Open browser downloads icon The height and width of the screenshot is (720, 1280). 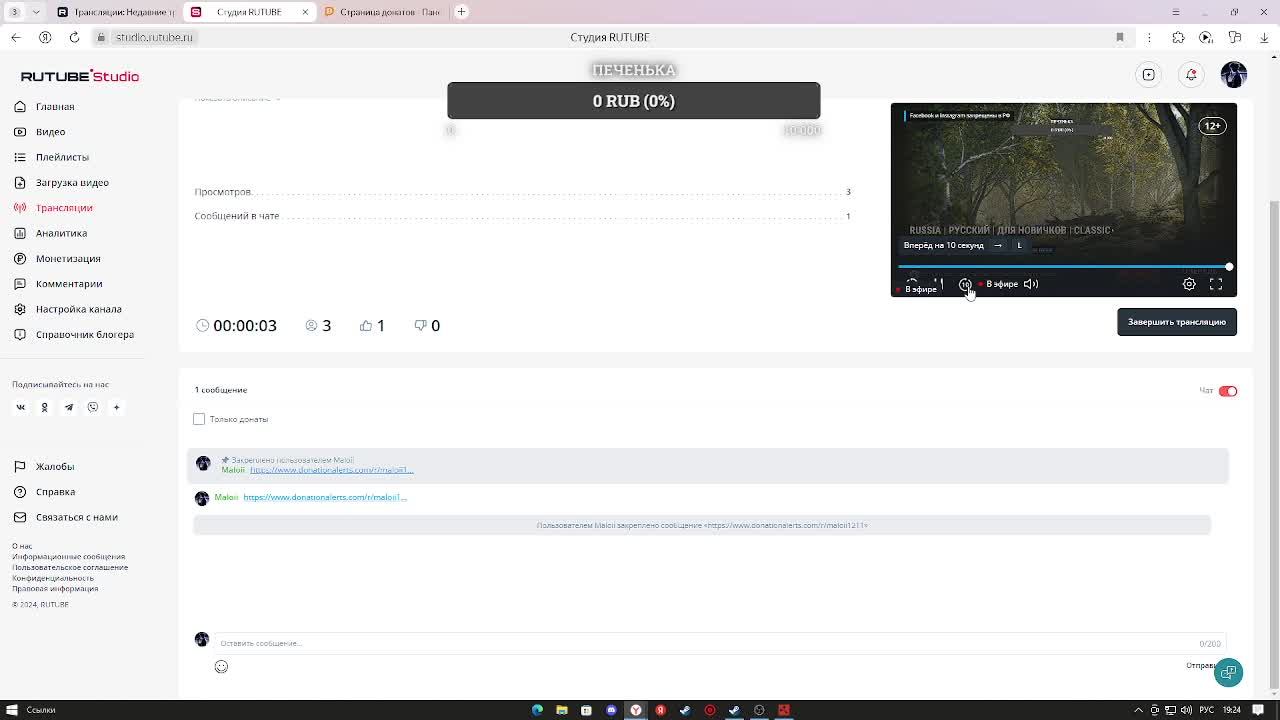[1264, 37]
